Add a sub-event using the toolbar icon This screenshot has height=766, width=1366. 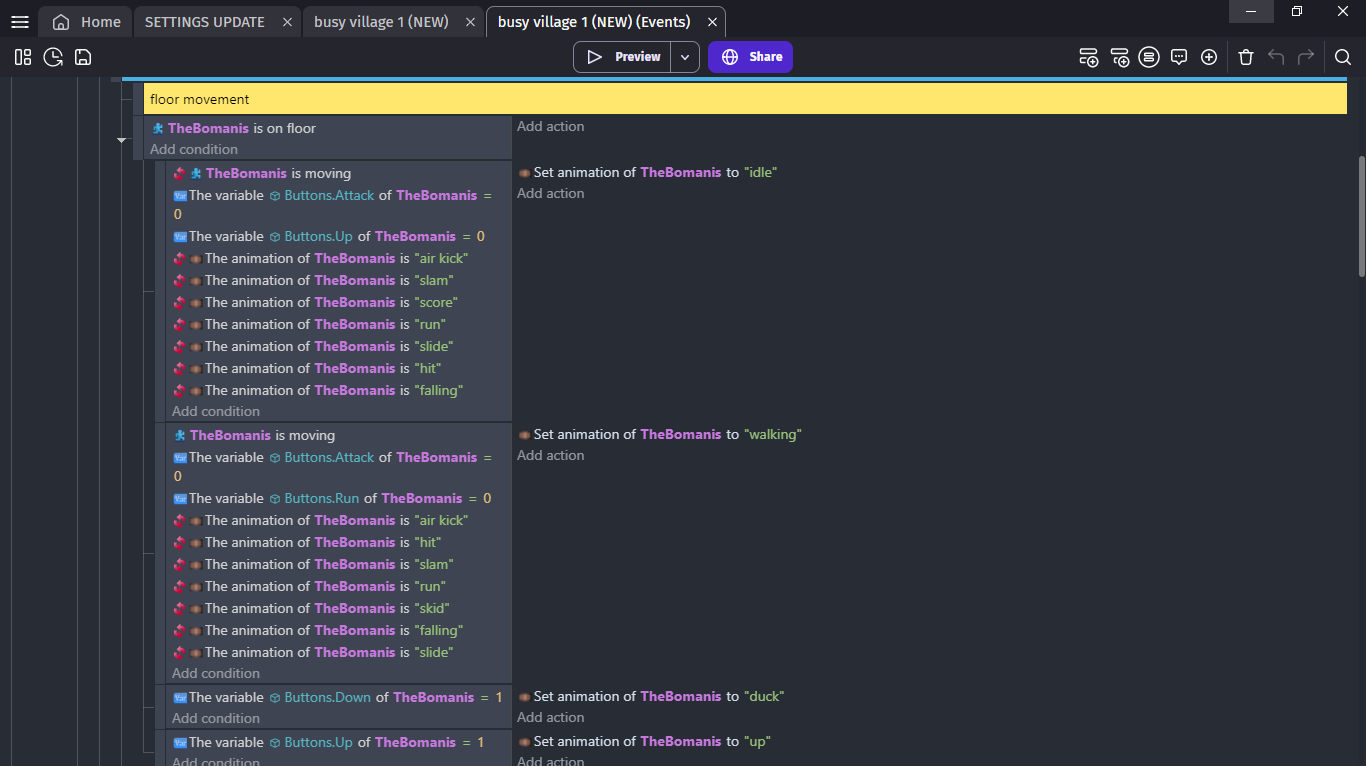coord(1119,57)
